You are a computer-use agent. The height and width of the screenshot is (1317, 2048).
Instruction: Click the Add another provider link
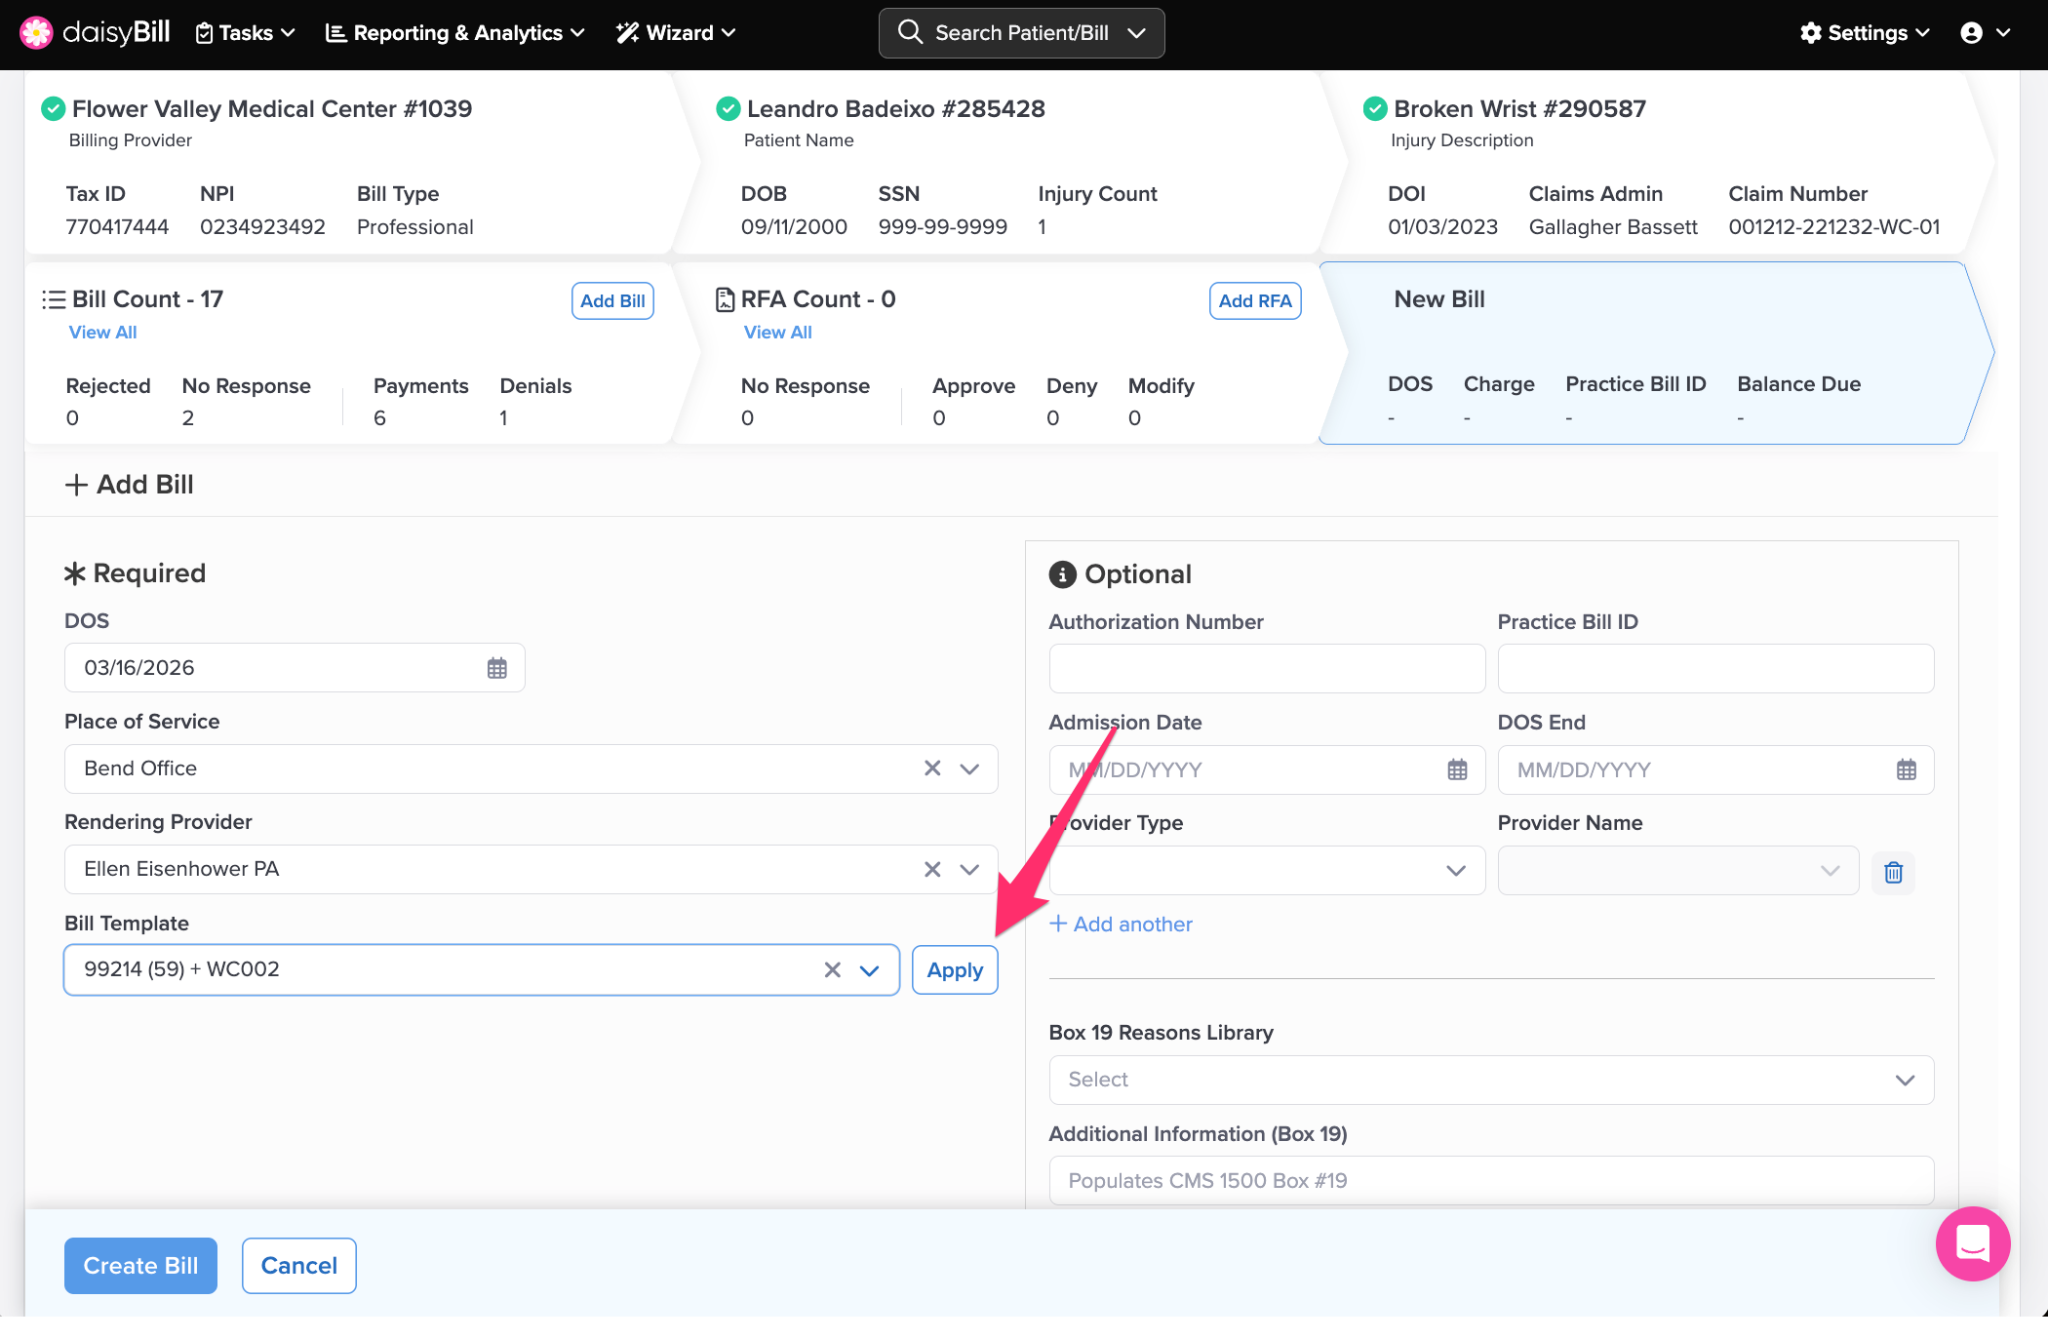coord(1120,924)
